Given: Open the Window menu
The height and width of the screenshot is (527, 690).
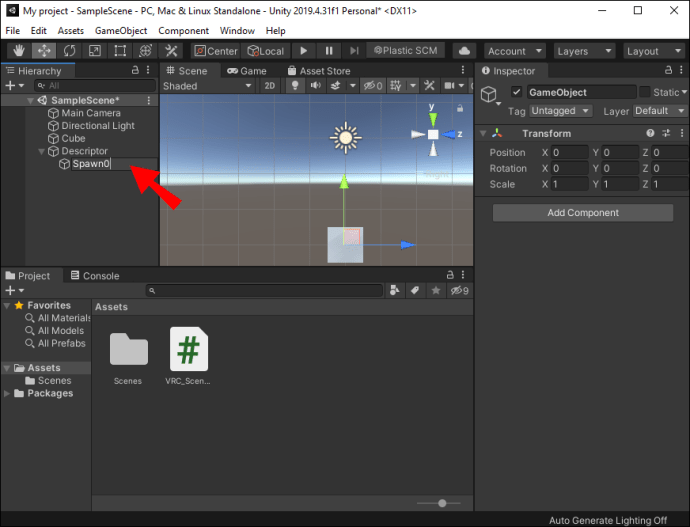Looking at the screenshot, I should [237, 31].
